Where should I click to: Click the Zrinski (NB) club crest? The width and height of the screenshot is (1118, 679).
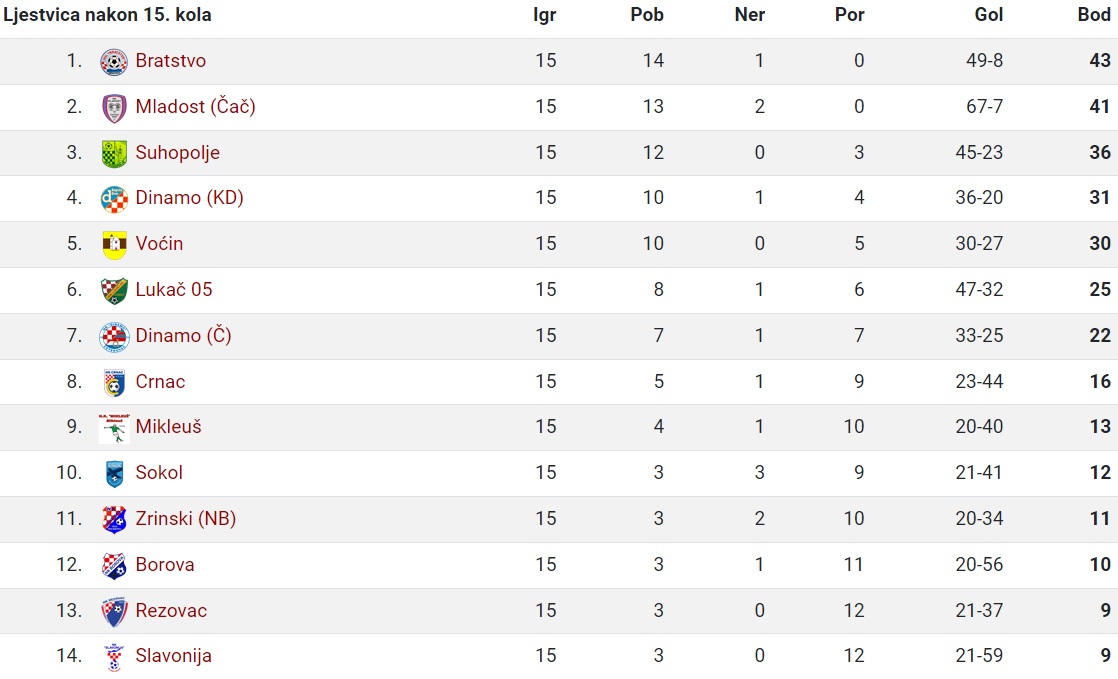pos(114,519)
